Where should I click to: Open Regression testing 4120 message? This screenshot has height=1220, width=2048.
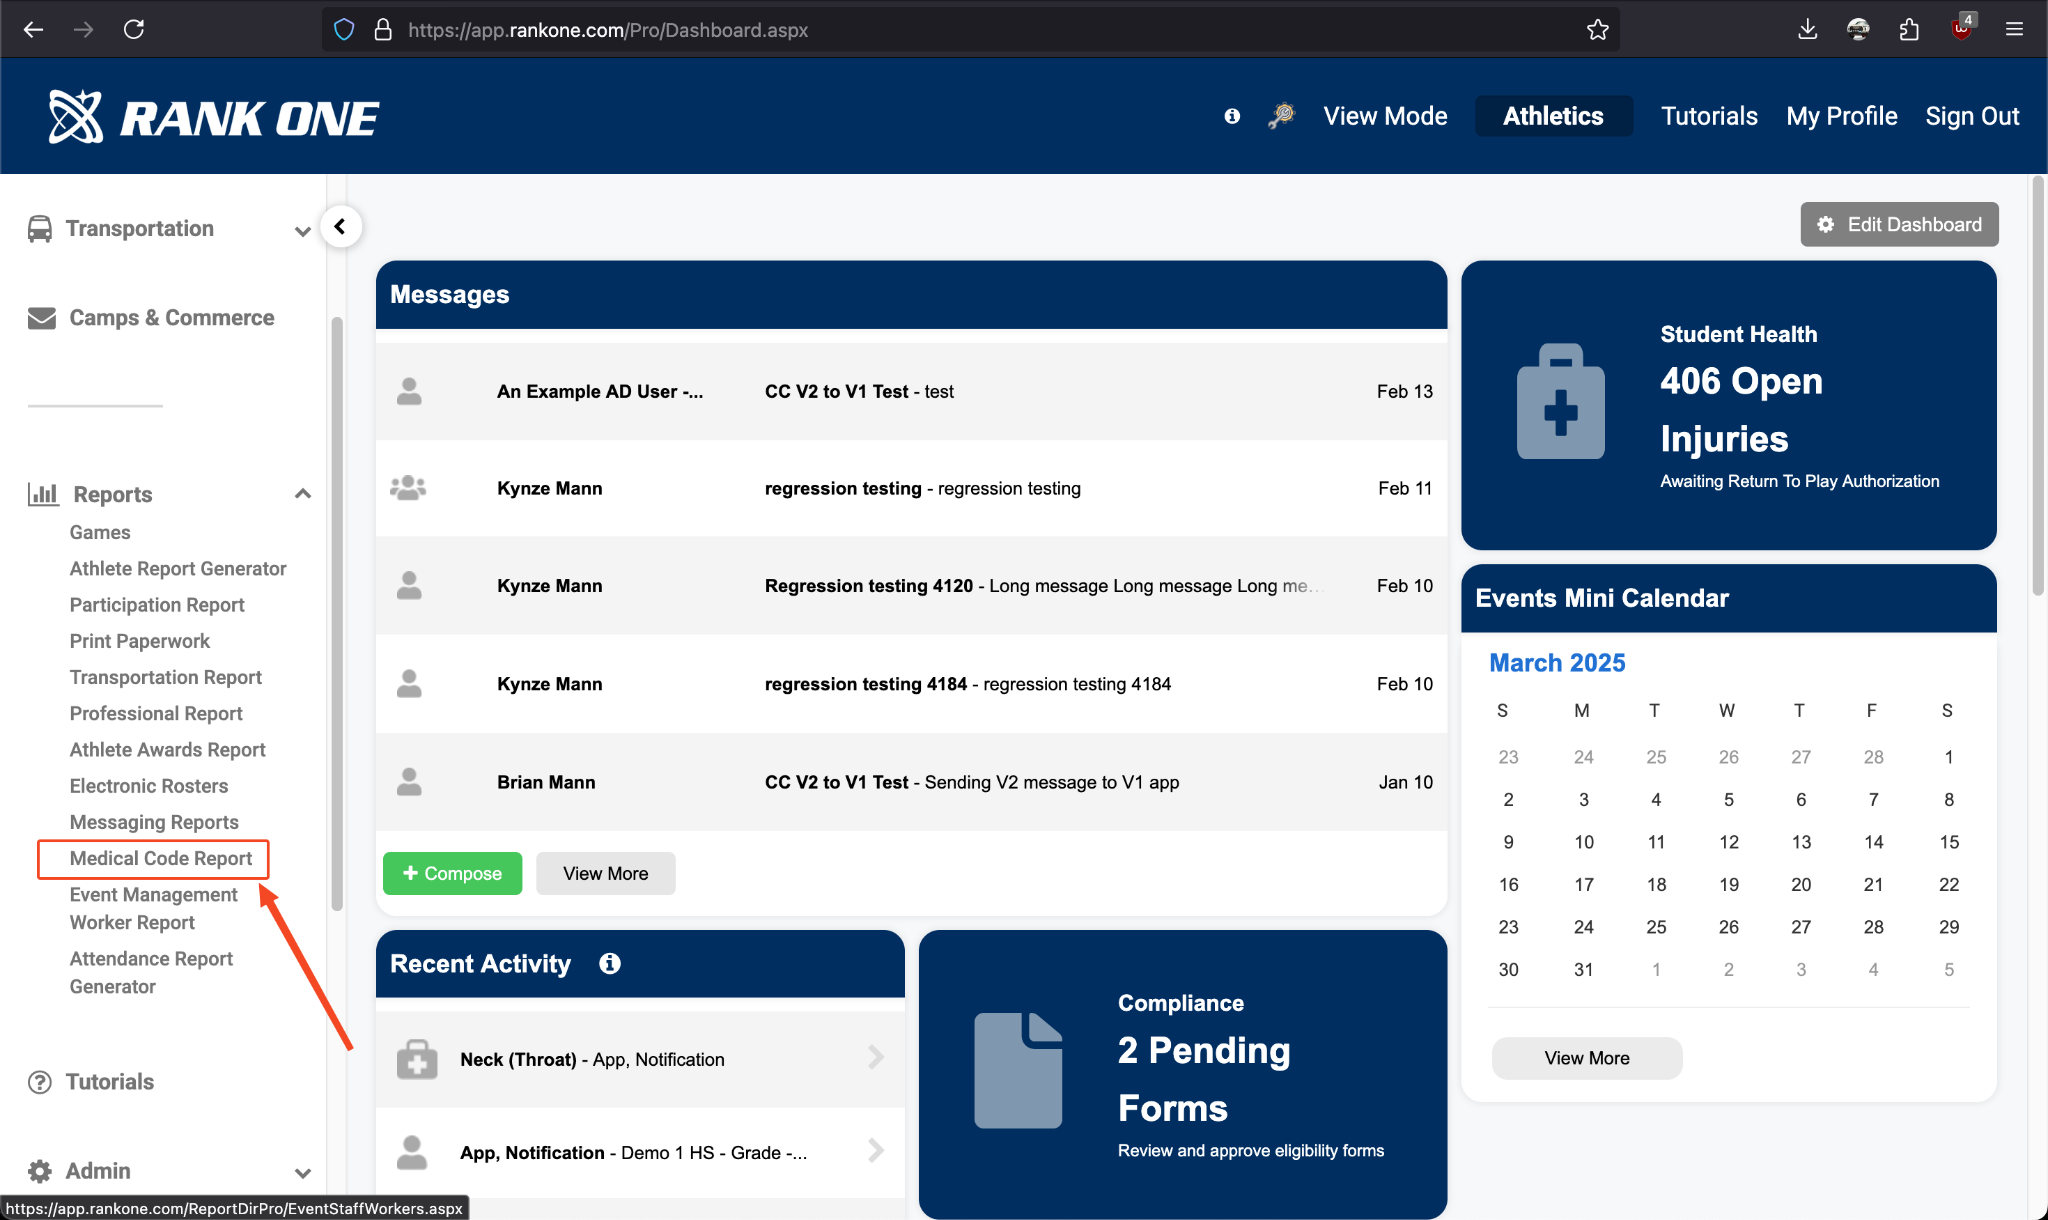[x=911, y=586]
